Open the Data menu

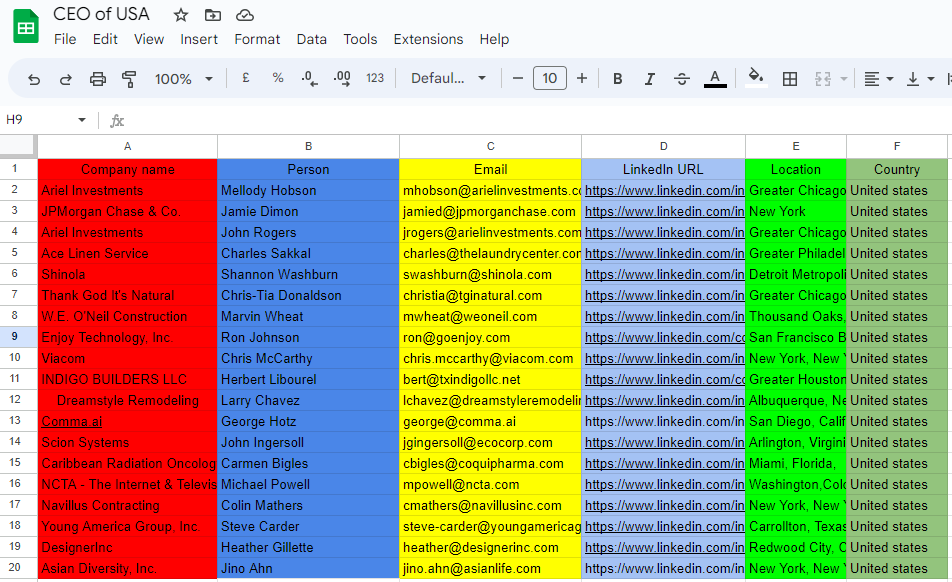[311, 39]
